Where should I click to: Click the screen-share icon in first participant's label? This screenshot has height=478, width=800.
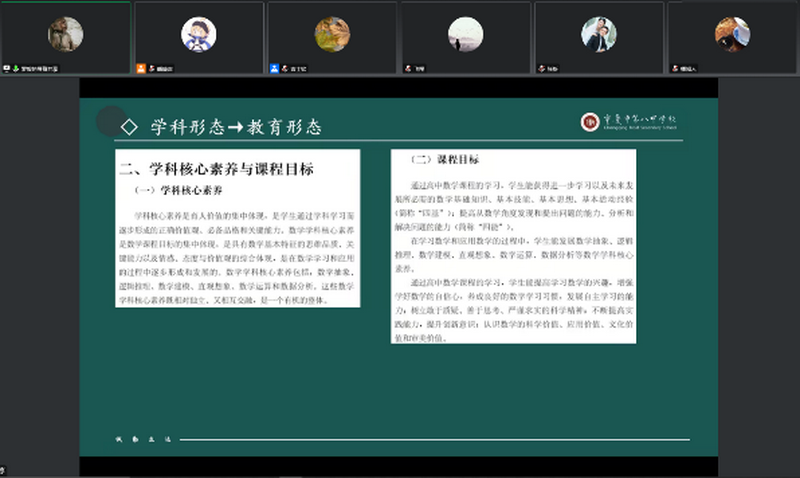(7, 68)
